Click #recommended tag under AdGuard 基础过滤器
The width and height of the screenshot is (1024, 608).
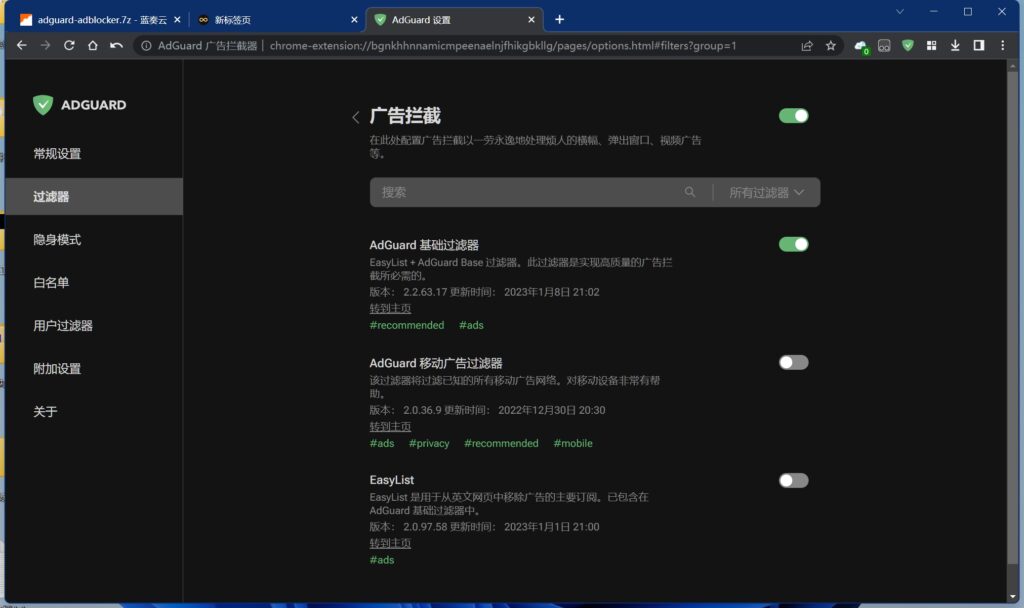click(407, 325)
